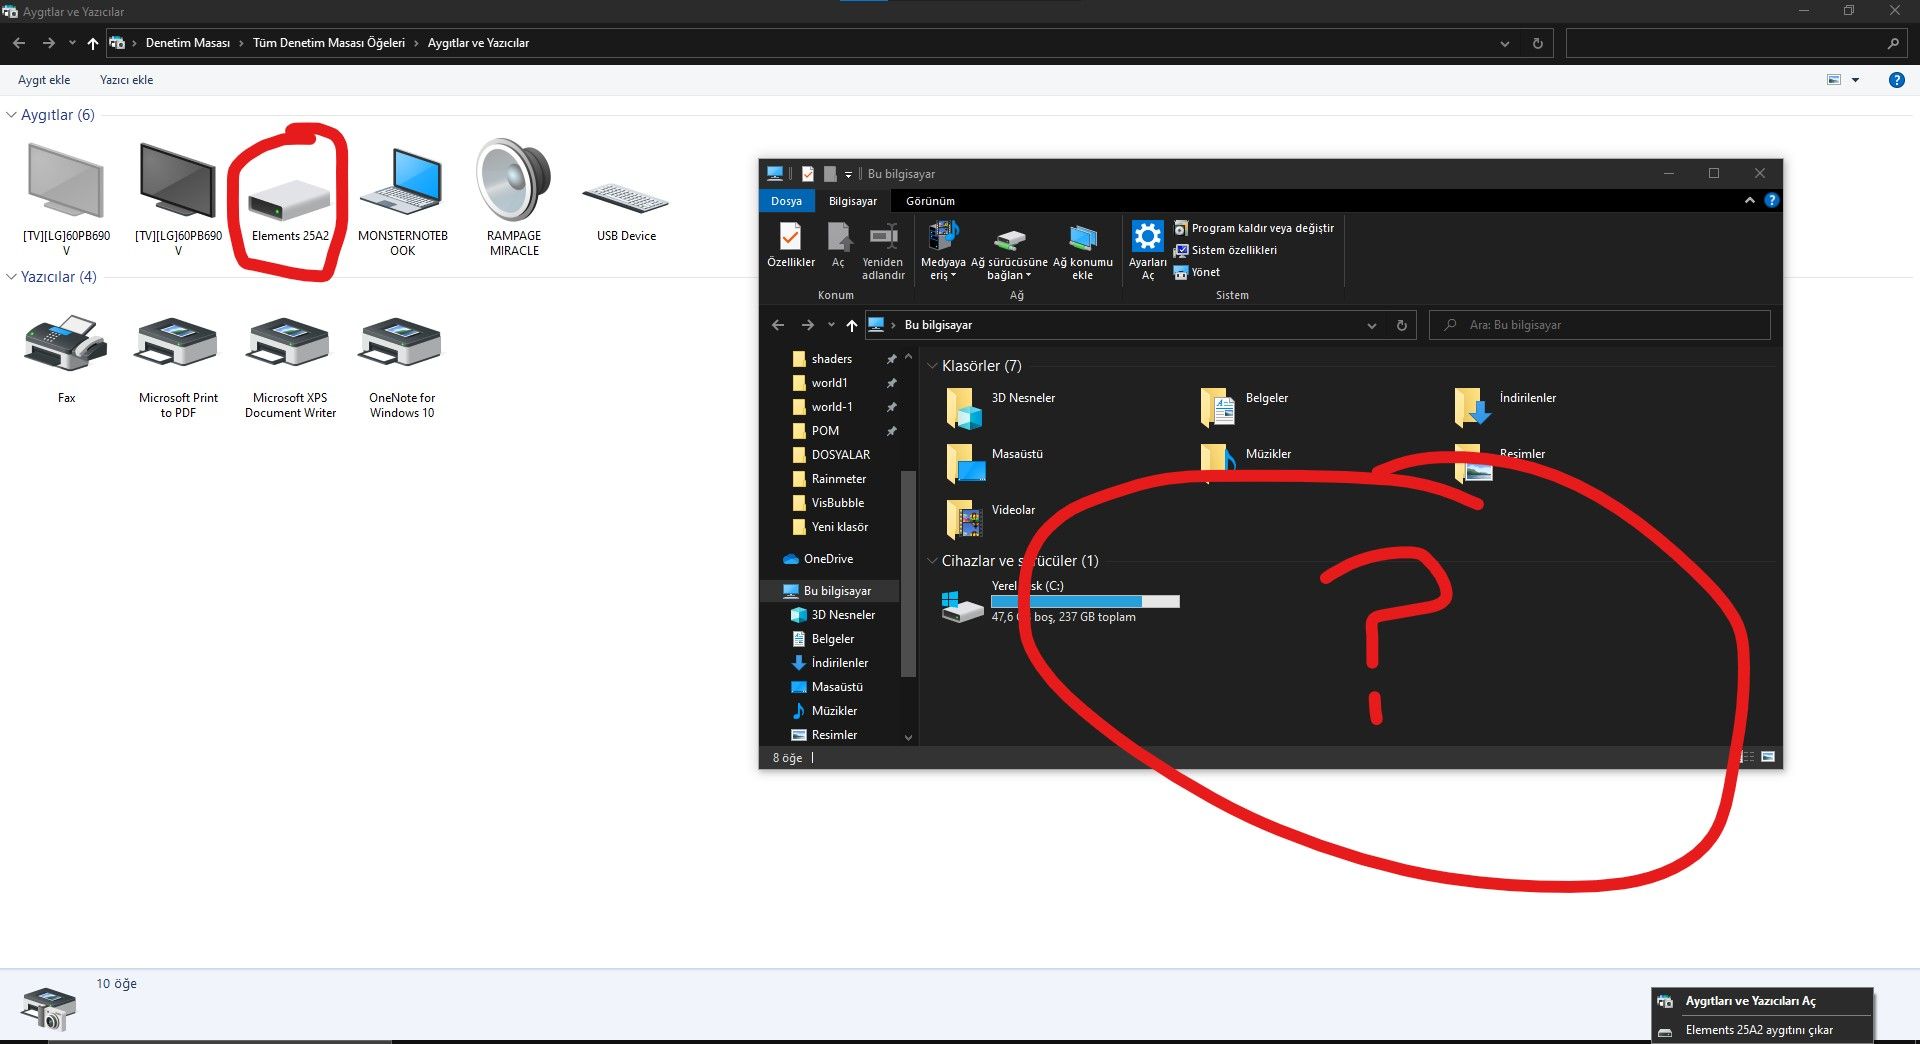This screenshot has width=1920, height=1044.
Task: Open the Ağ sürücüsüne bağlan dropdown
Action: [1009, 251]
